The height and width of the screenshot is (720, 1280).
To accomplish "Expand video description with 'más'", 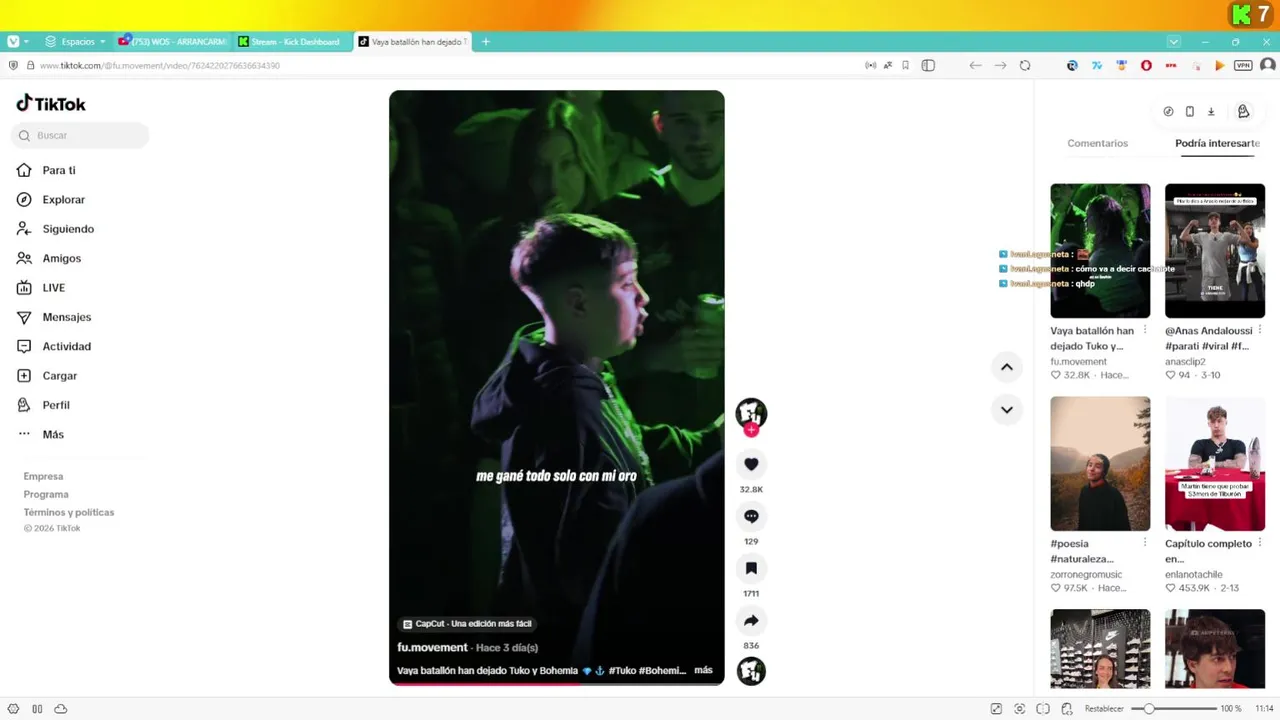I will [x=703, y=670].
